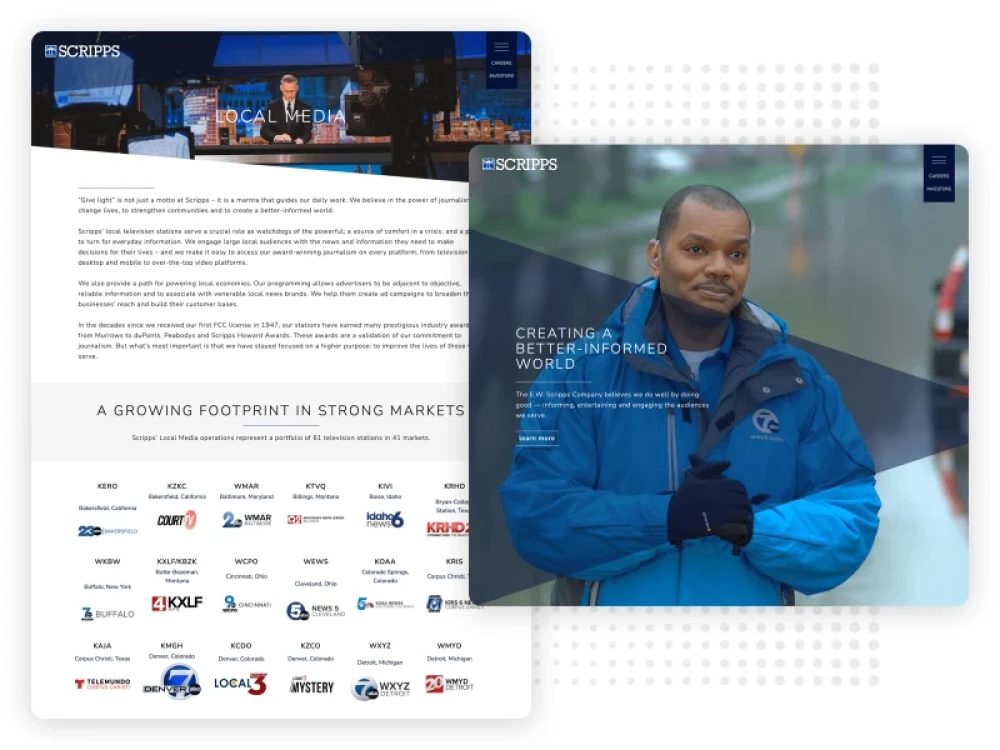Click the WXYZ Detroit channel 7 logo
This screenshot has height=750, width=1000.
[380, 688]
